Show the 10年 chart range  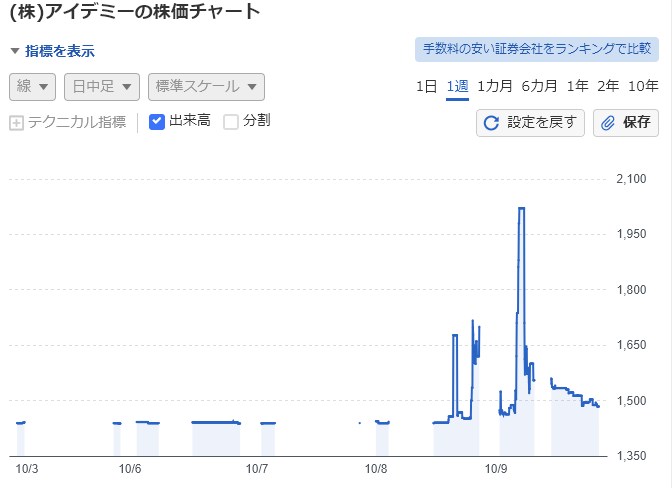click(643, 86)
